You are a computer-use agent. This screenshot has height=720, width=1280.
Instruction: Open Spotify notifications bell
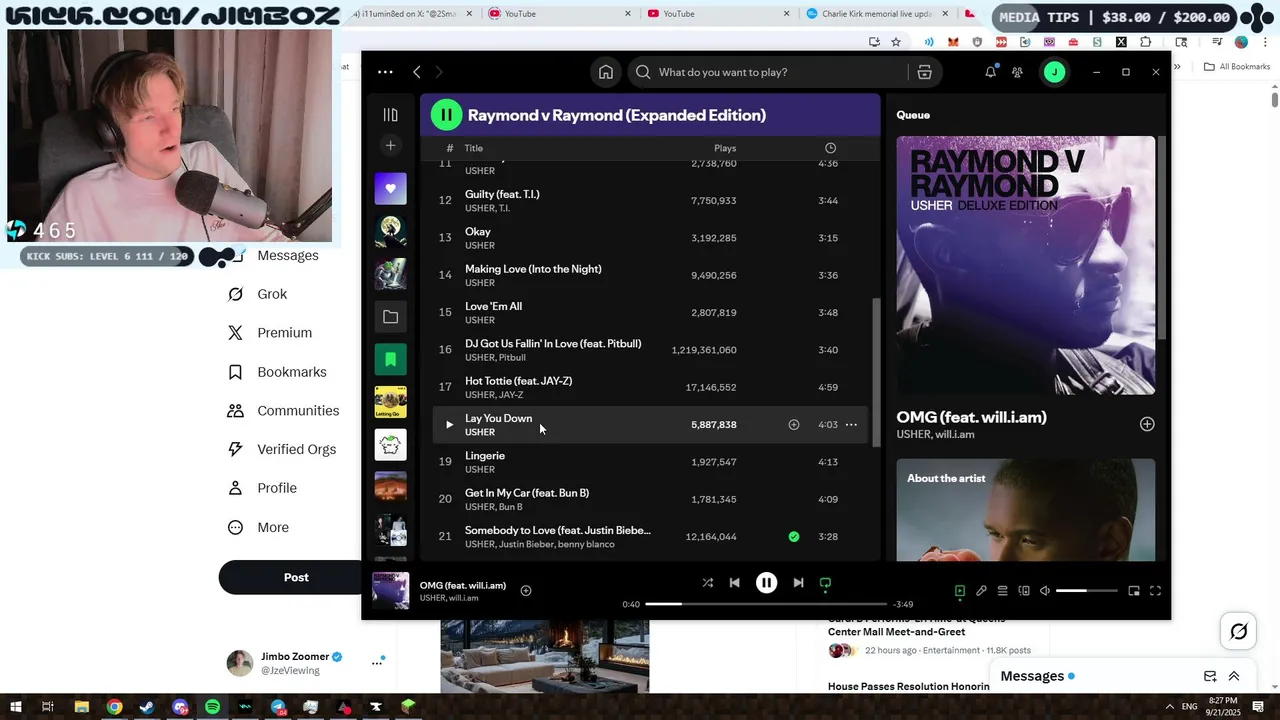[x=990, y=72]
